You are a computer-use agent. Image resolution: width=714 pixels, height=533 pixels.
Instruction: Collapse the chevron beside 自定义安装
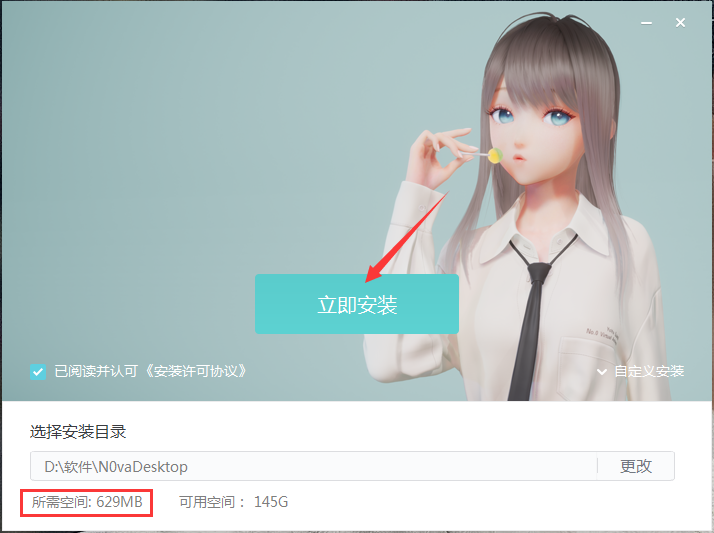click(x=602, y=372)
